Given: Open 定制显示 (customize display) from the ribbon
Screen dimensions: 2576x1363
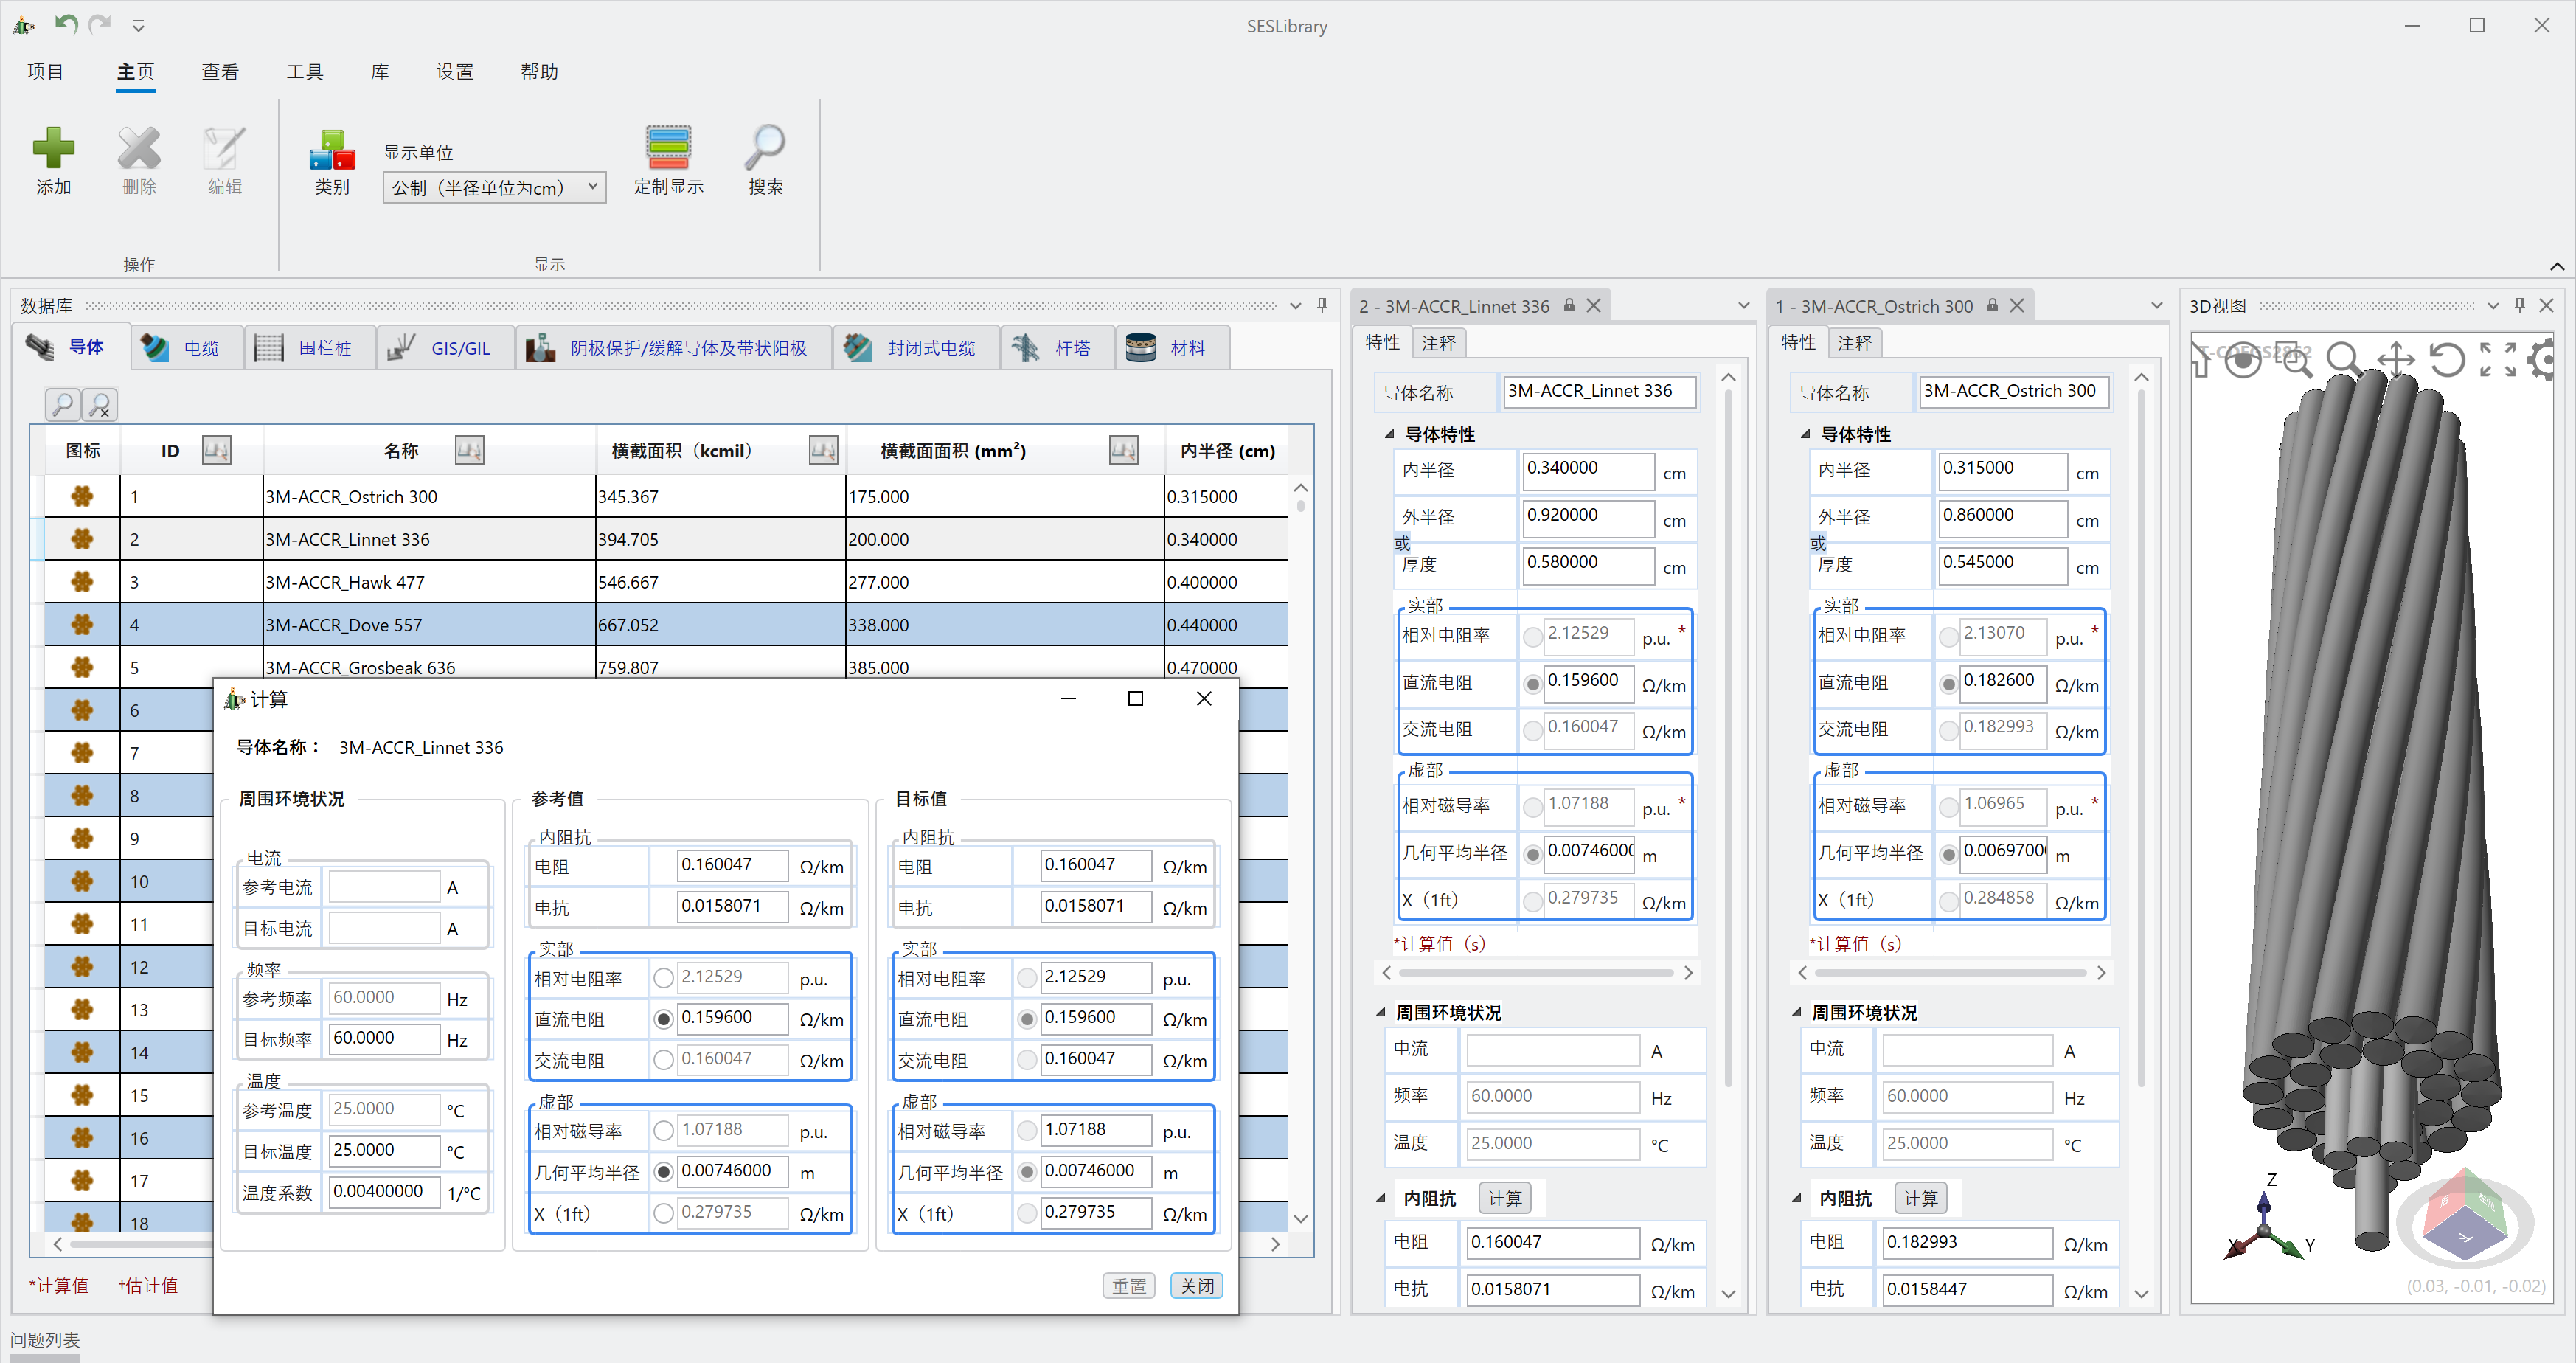Looking at the screenshot, I should pos(668,149).
